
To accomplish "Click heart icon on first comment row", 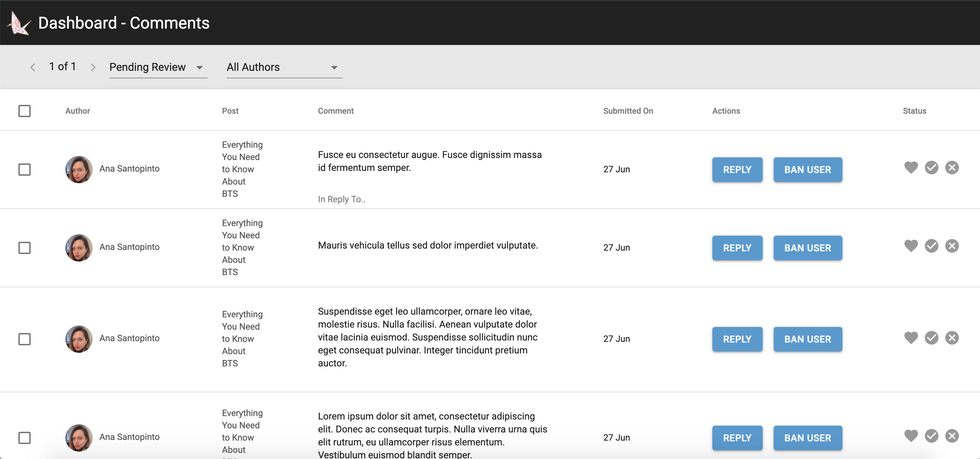I will click(x=910, y=168).
